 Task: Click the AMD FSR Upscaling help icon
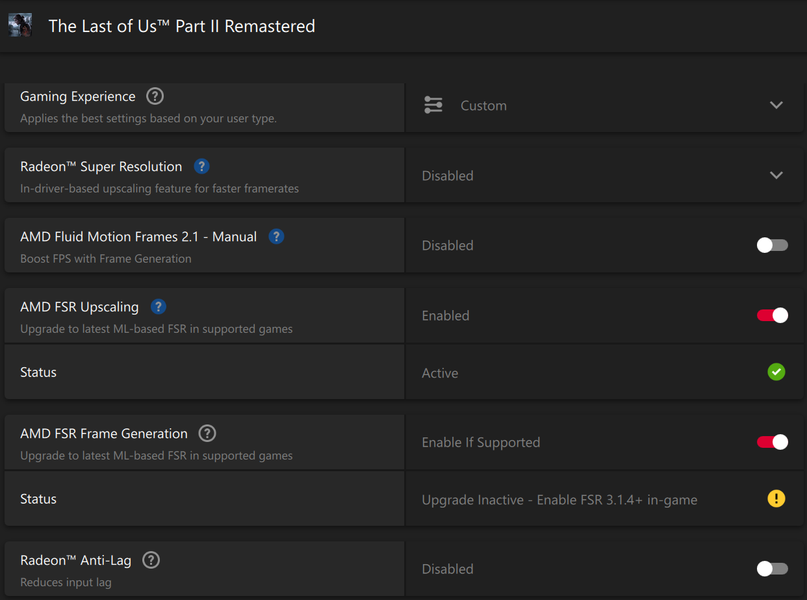[158, 307]
